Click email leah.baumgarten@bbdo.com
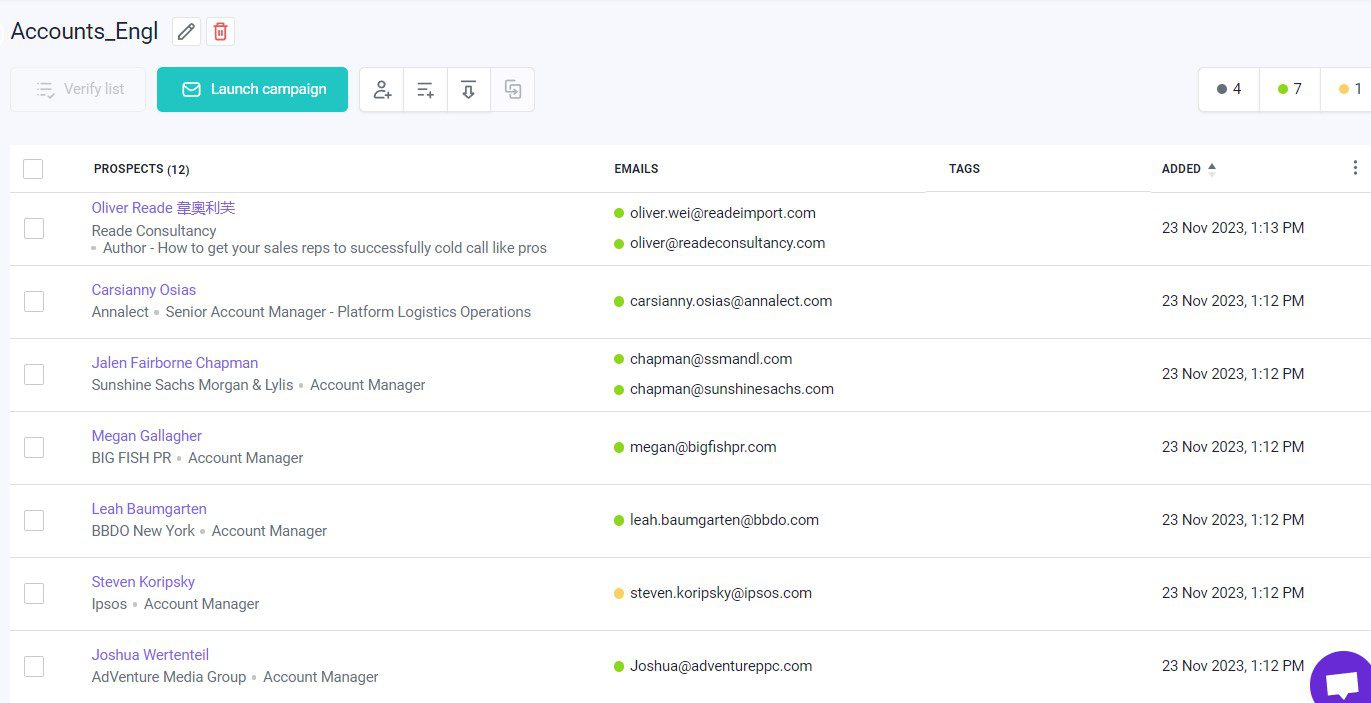This screenshot has width=1371, height=703. click(x=724, y=520)
